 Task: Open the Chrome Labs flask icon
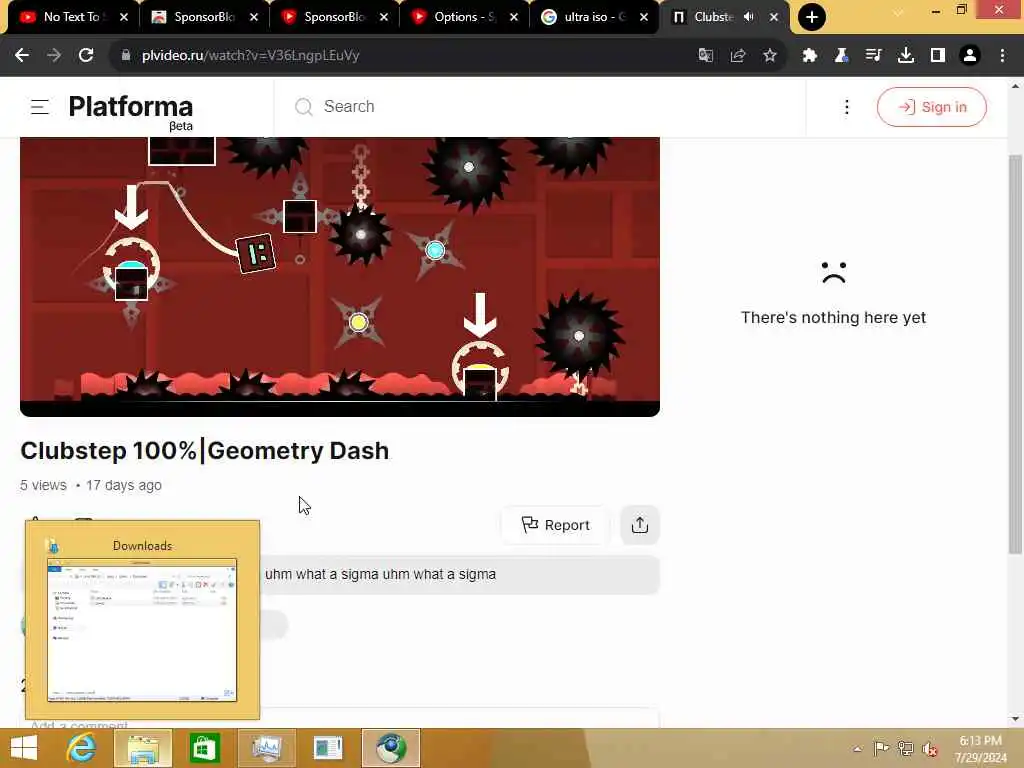click(842, 56)
